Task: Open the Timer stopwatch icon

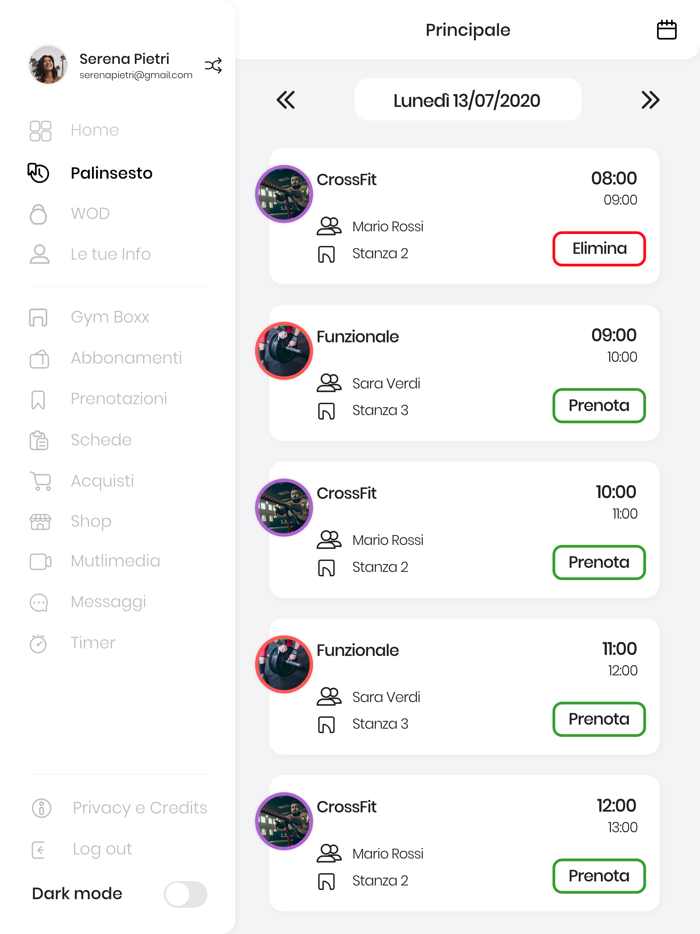Action: pos(39,644)
